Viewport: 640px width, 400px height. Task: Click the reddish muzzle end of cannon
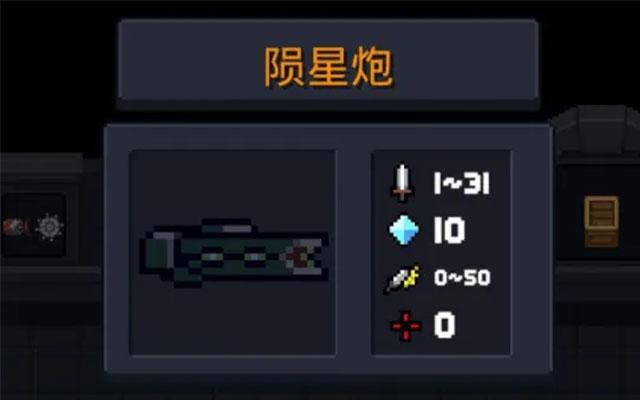(304, 256)
